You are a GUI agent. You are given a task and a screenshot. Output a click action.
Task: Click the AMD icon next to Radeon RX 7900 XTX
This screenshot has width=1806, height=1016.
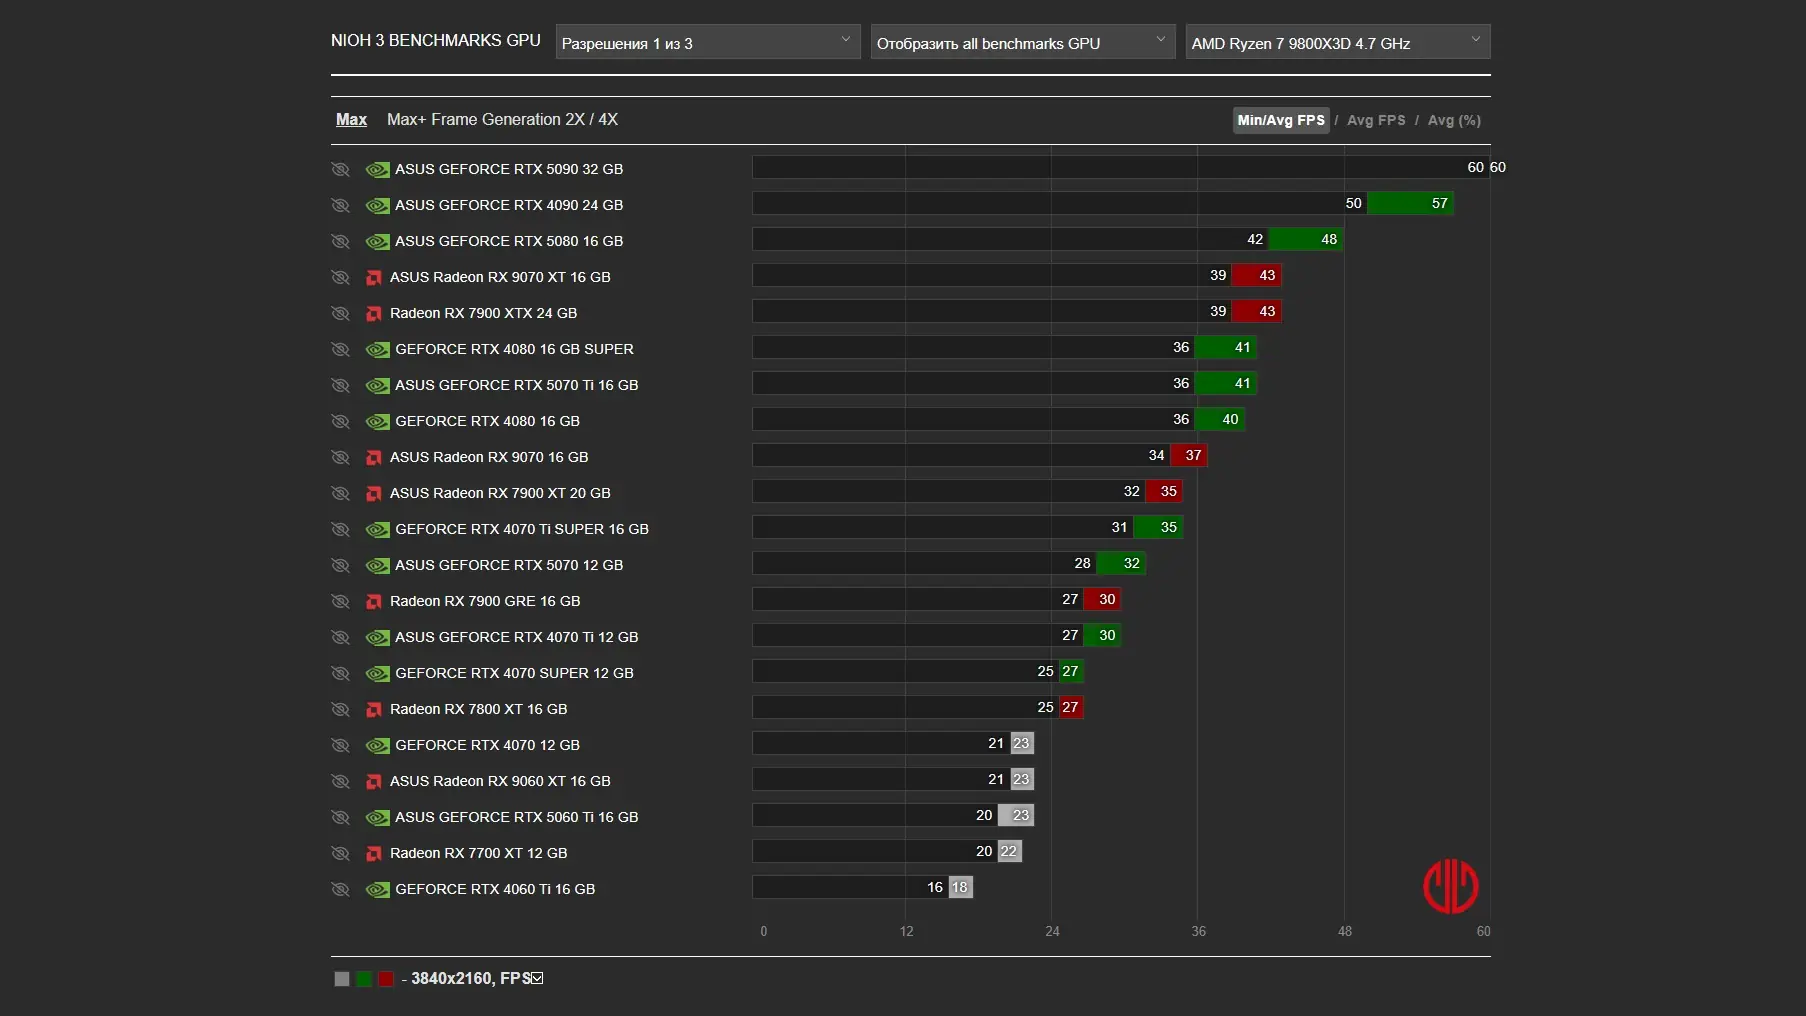[x=374, y=314]
